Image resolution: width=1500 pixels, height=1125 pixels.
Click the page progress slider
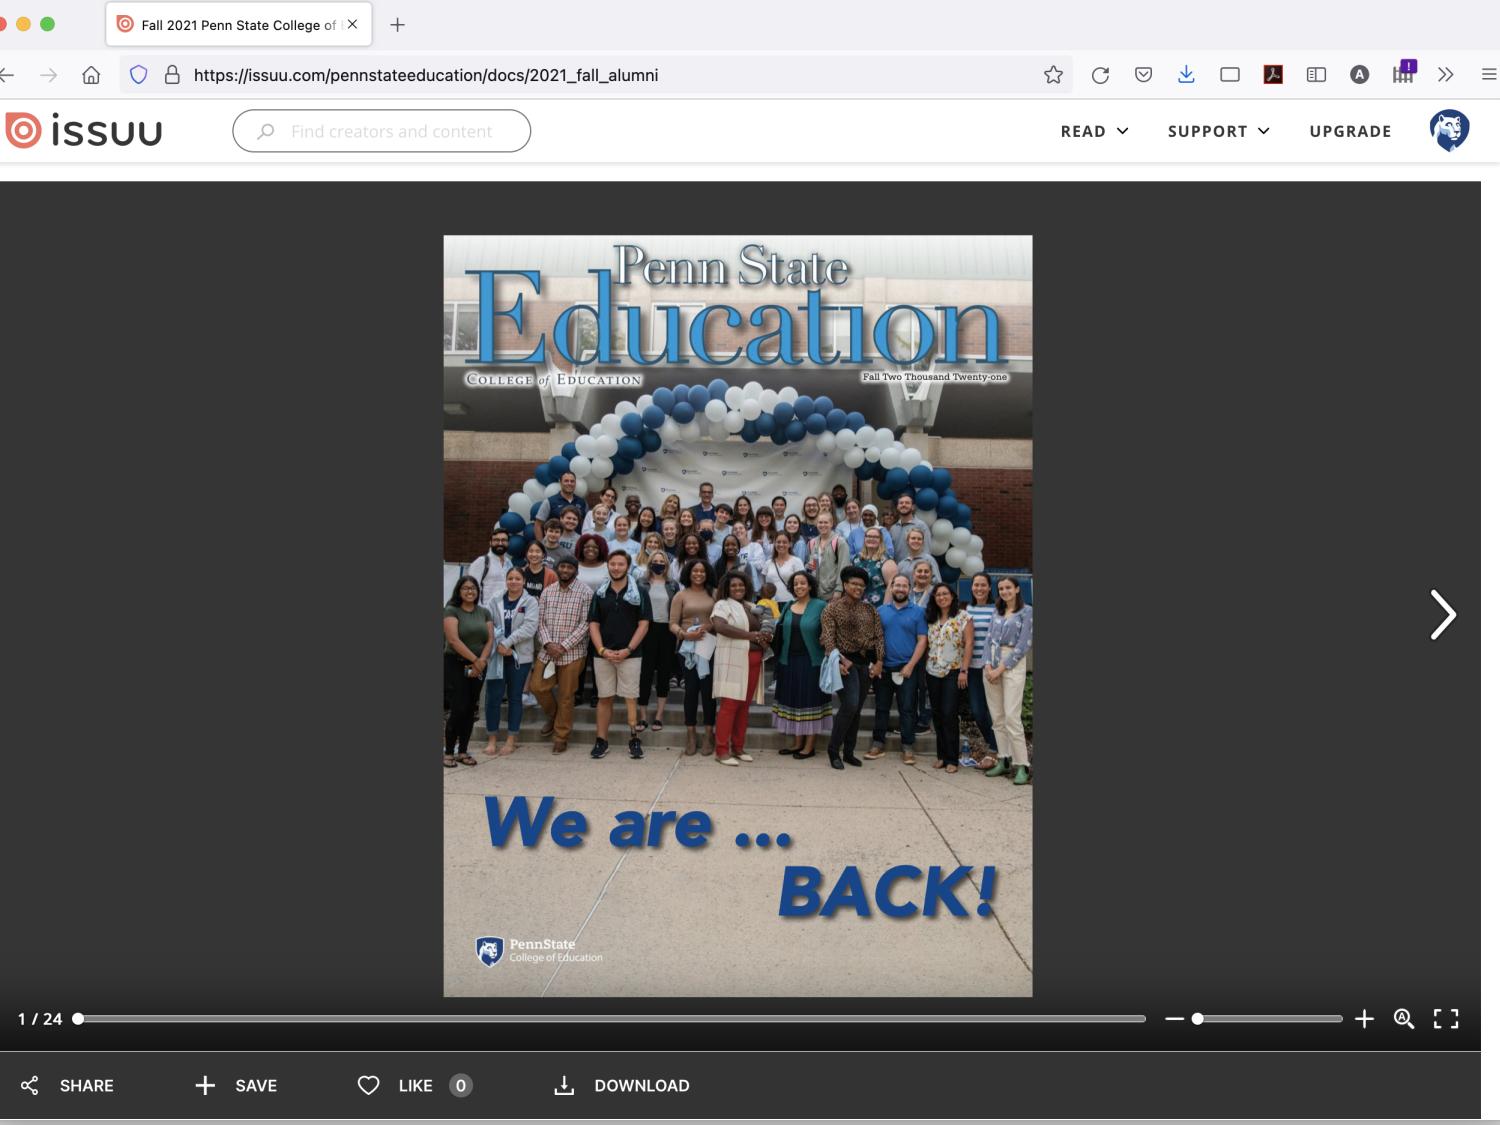[x=611, y=1019]
